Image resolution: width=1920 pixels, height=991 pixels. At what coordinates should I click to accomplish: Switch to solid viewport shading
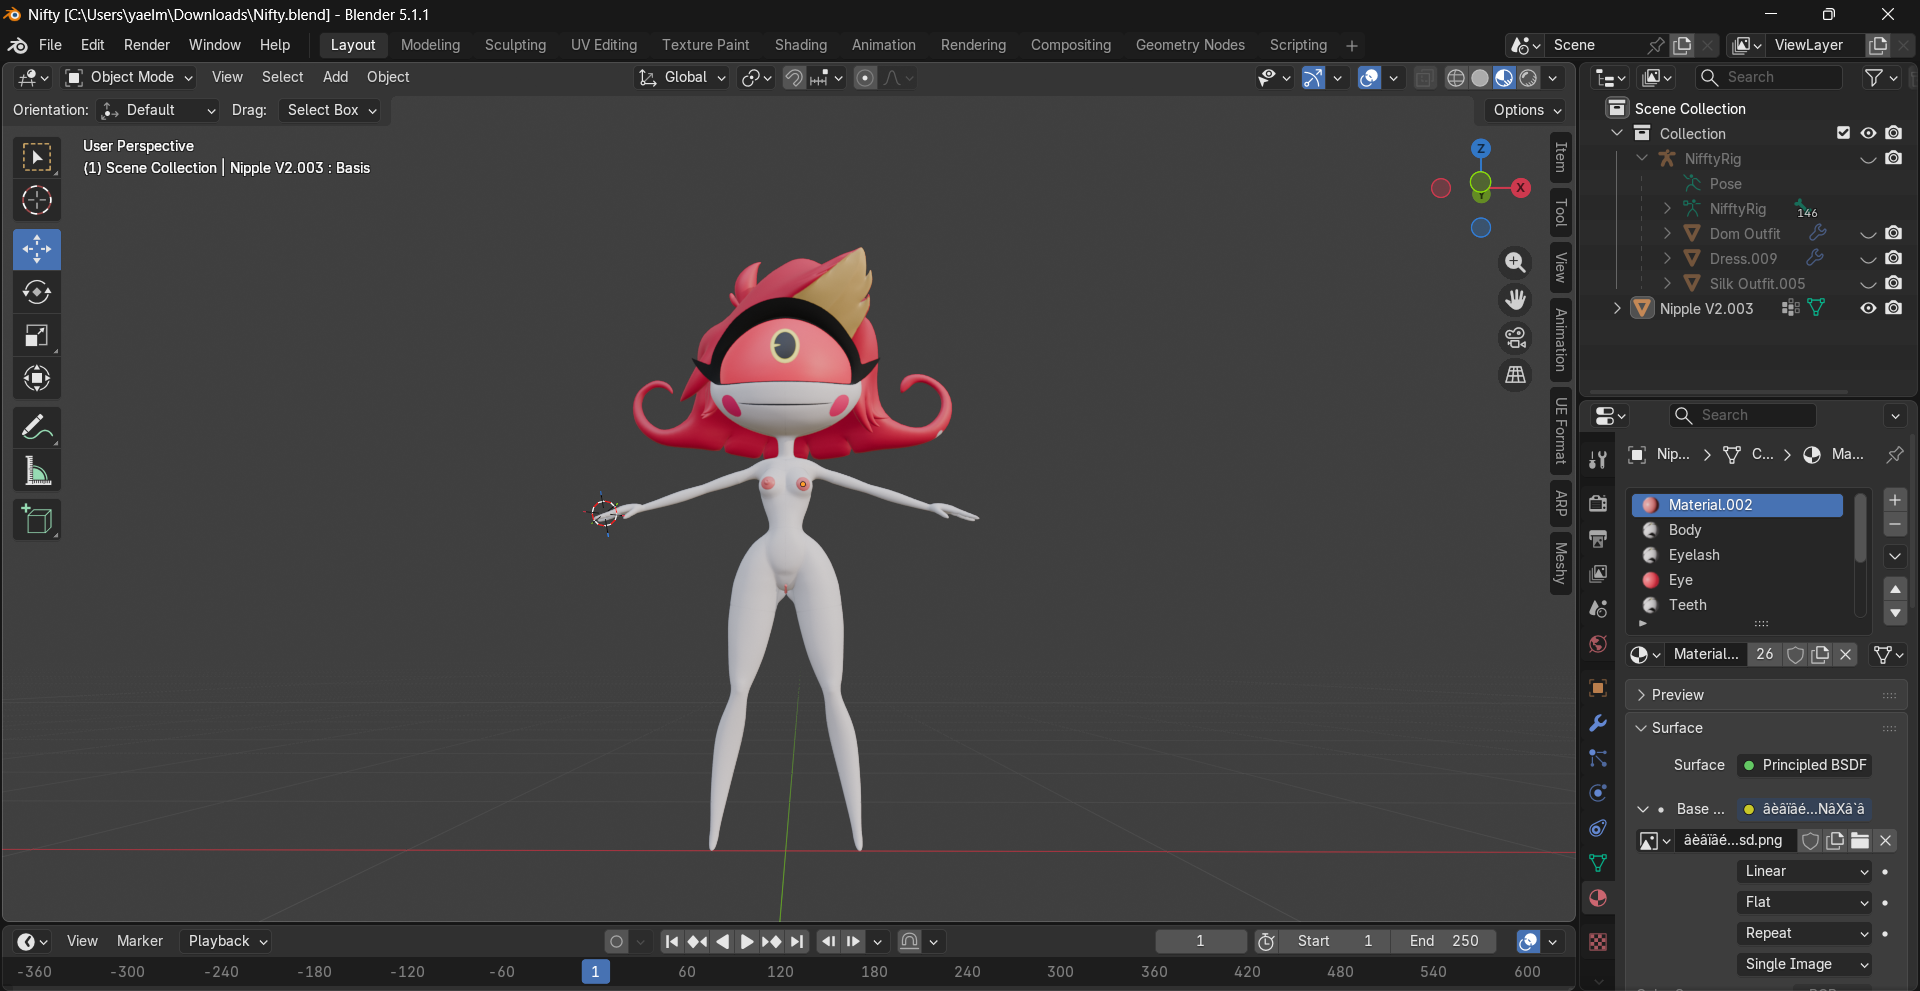click(1480, 78)
